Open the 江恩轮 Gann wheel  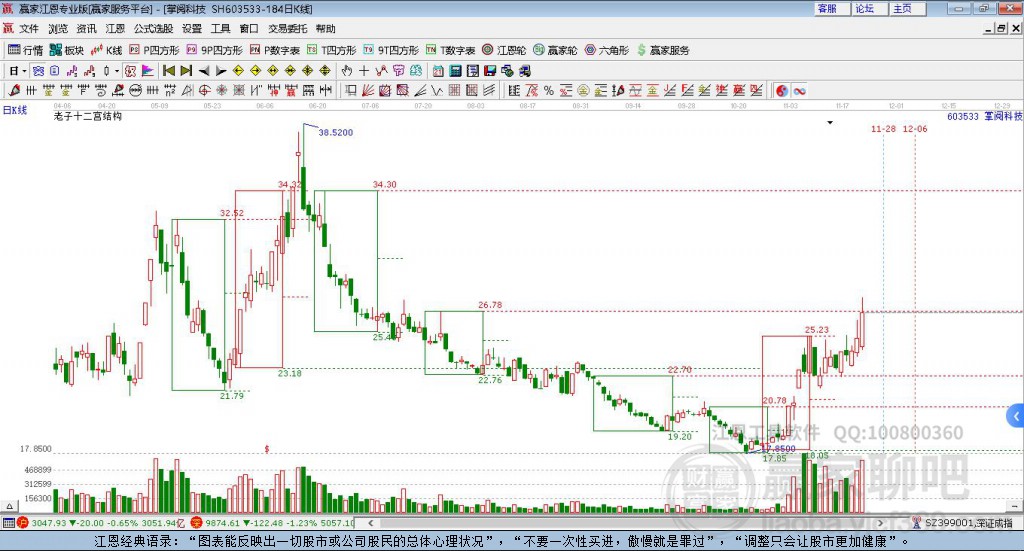[x=504, y=50]
